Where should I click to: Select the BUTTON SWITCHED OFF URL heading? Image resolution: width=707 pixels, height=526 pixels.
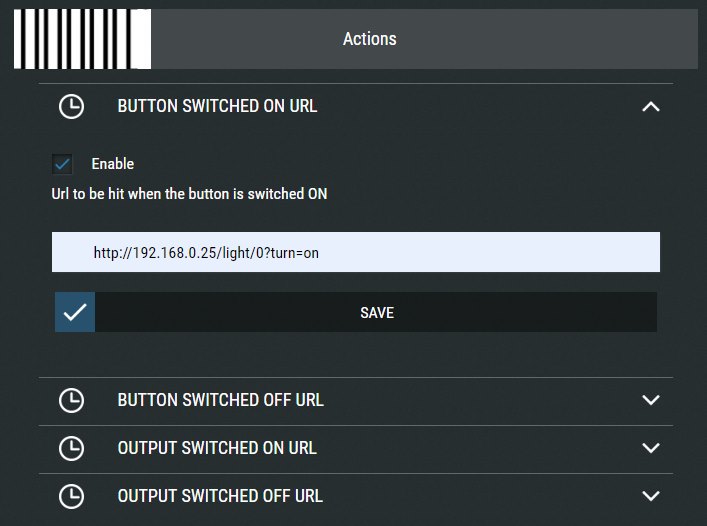[220, 400]
